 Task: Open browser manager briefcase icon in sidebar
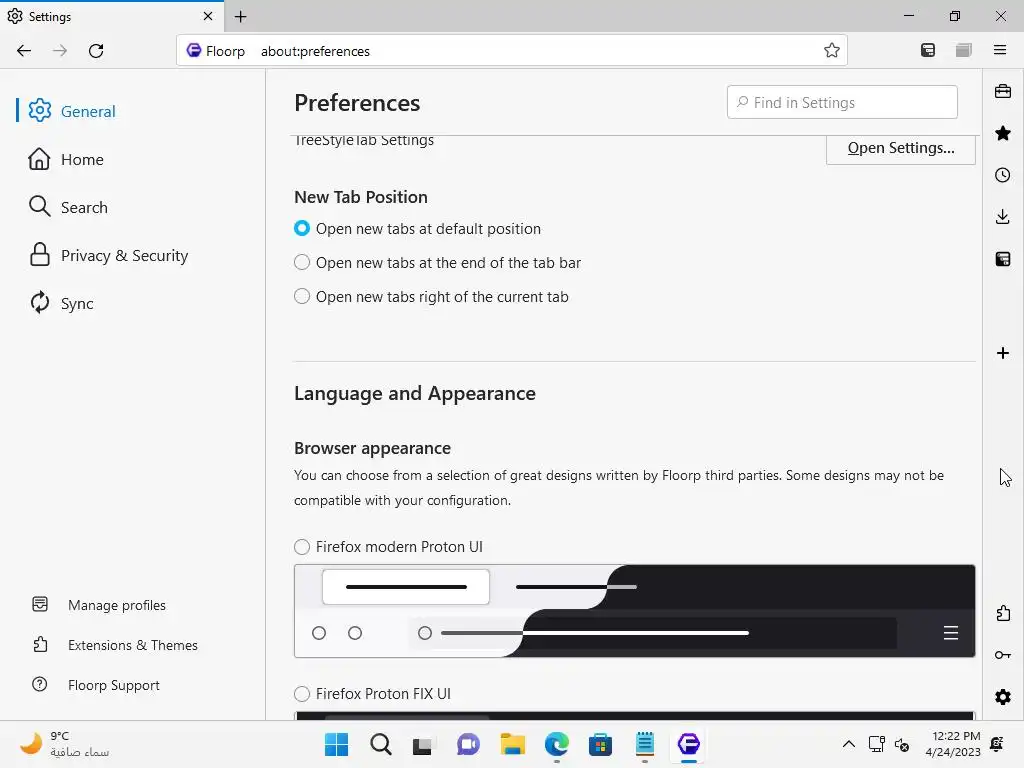pos(1003,91)
